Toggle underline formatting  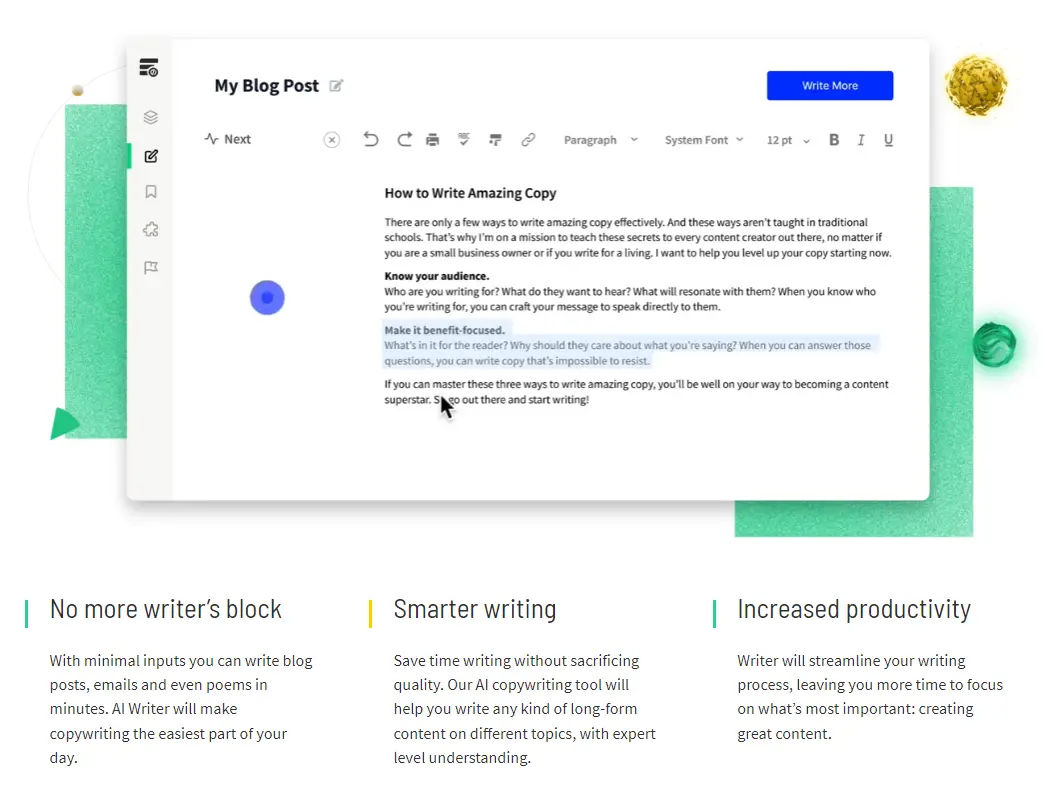[x=888, y=140]
